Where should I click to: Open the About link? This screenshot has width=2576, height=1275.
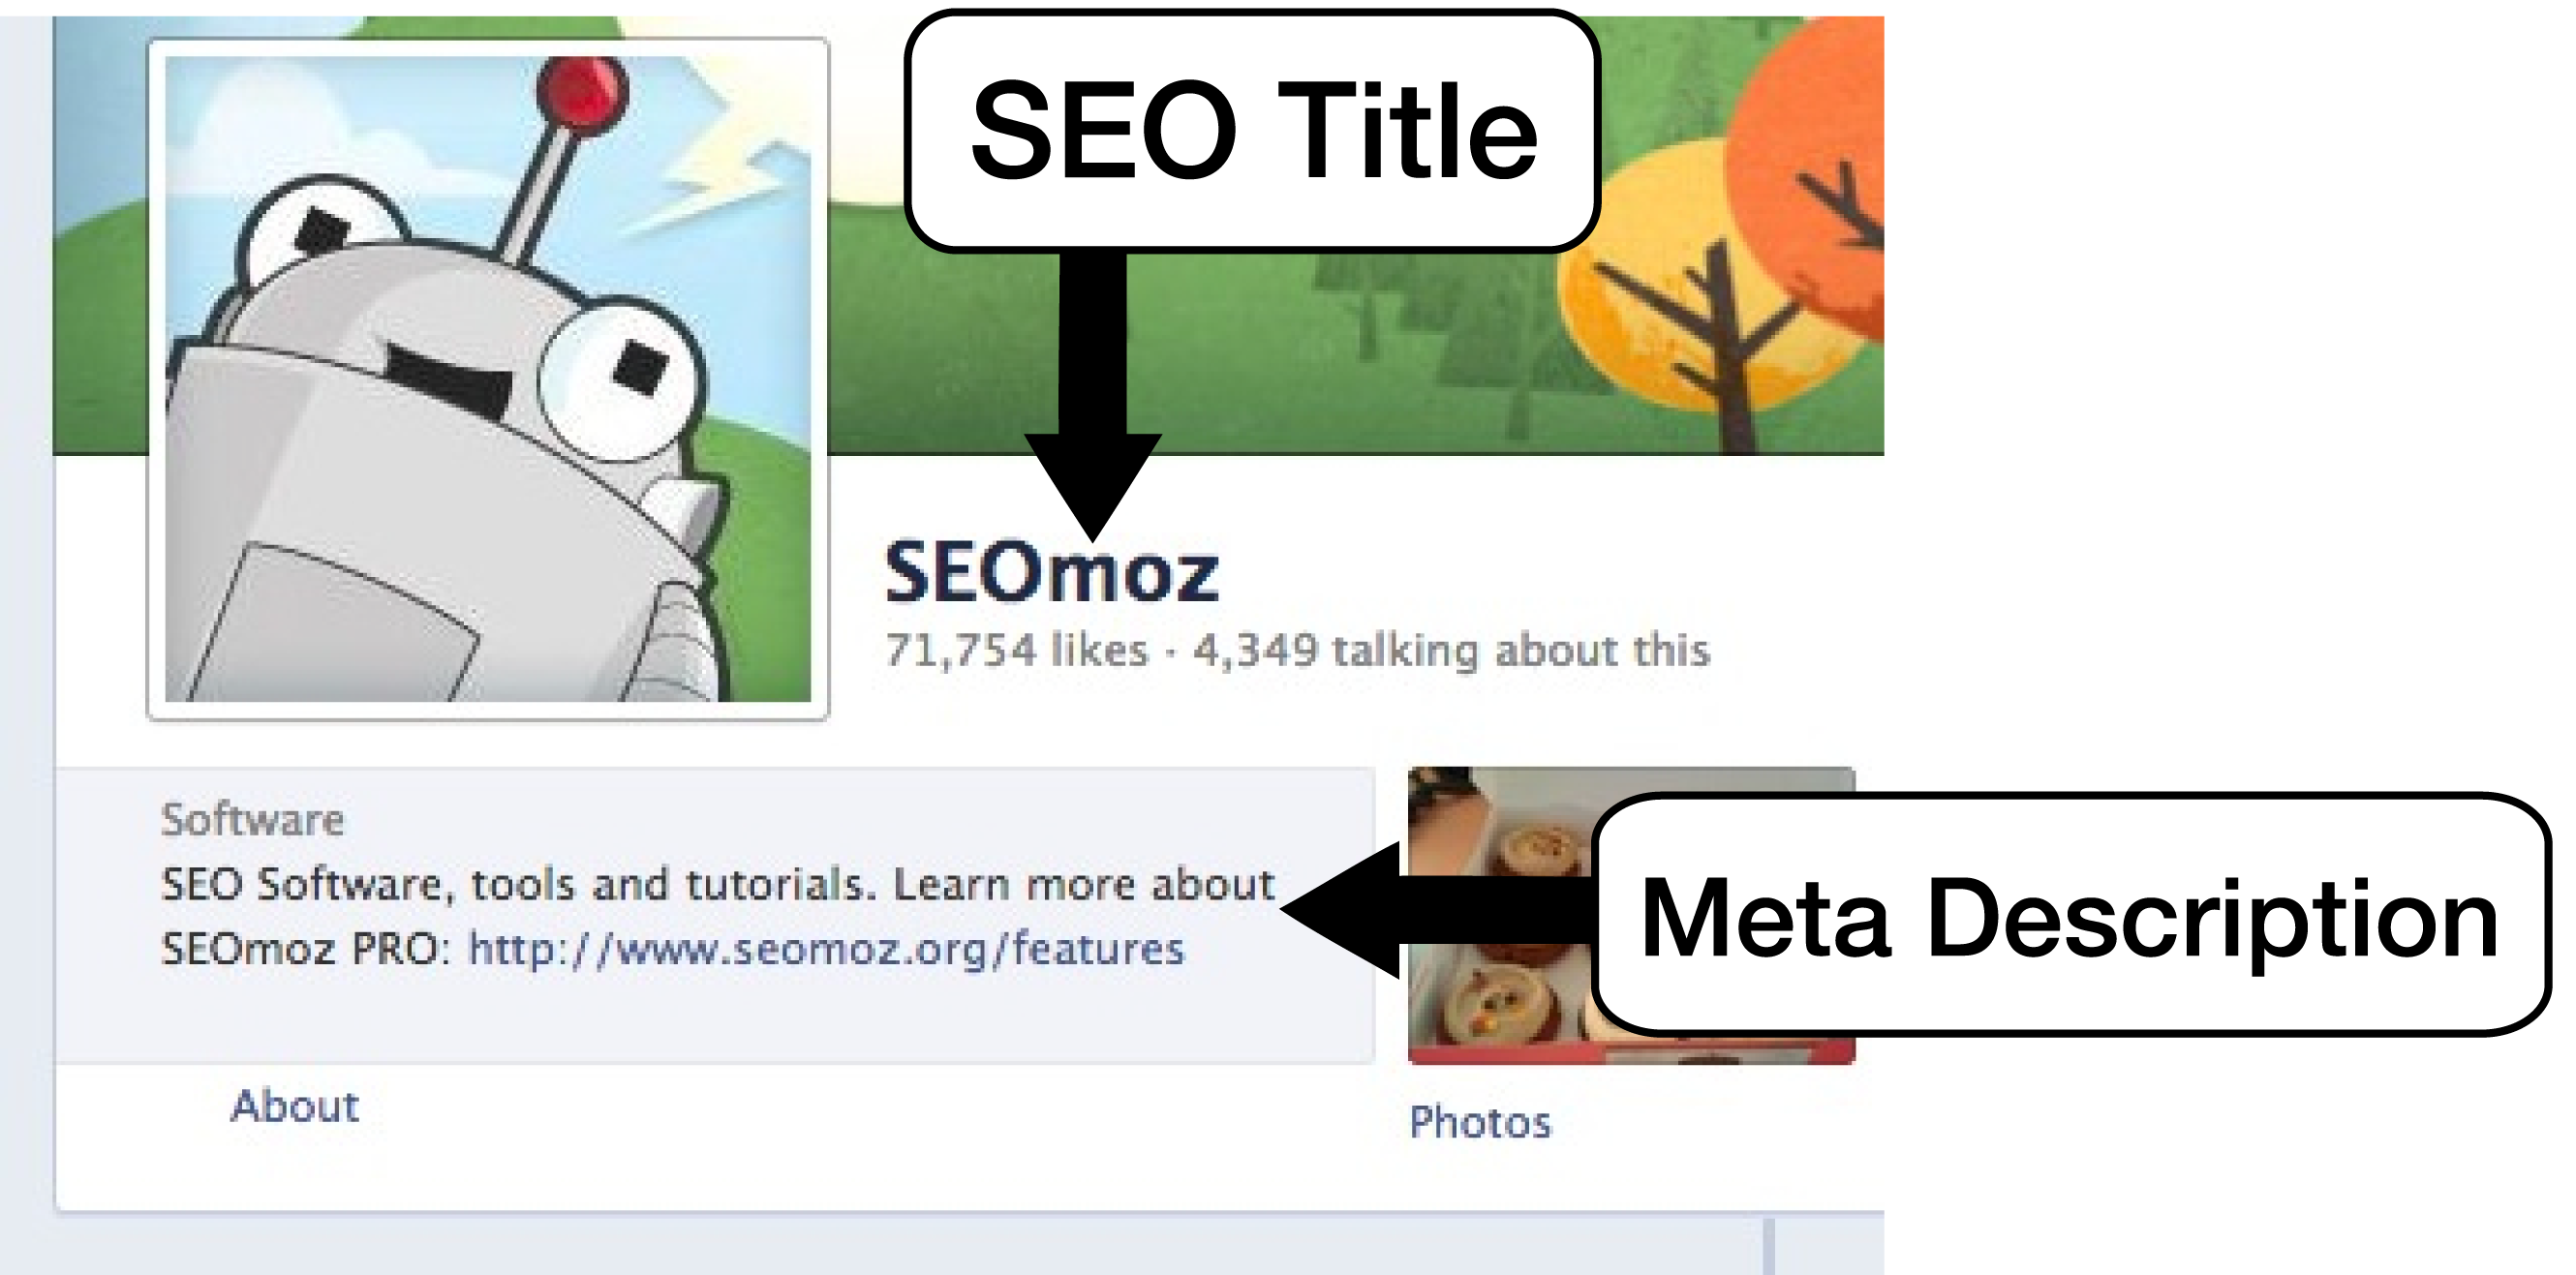point(294,1106)
